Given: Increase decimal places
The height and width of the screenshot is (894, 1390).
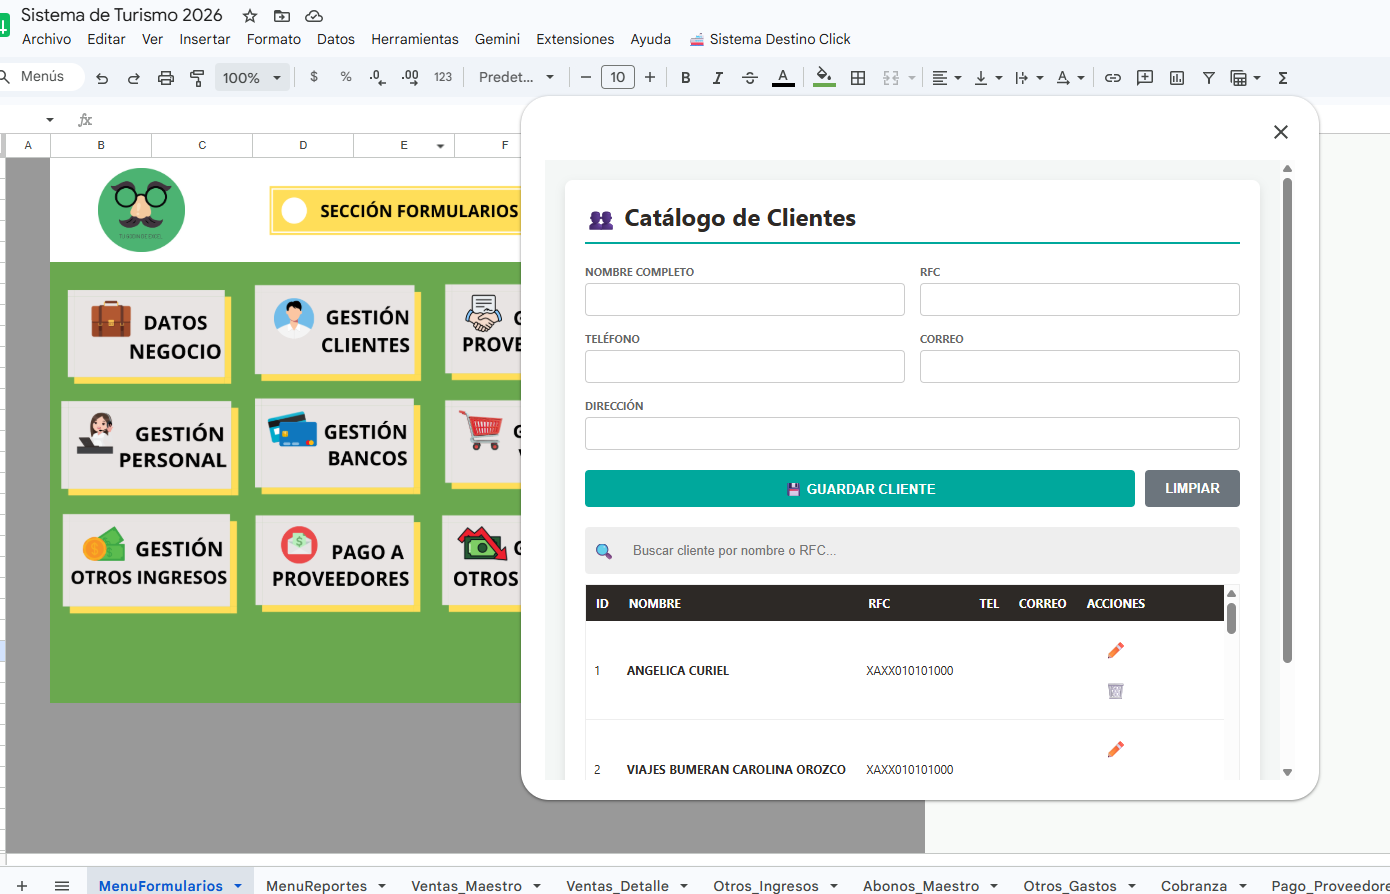Looking at the screenshot, I should tap(410, 77).
